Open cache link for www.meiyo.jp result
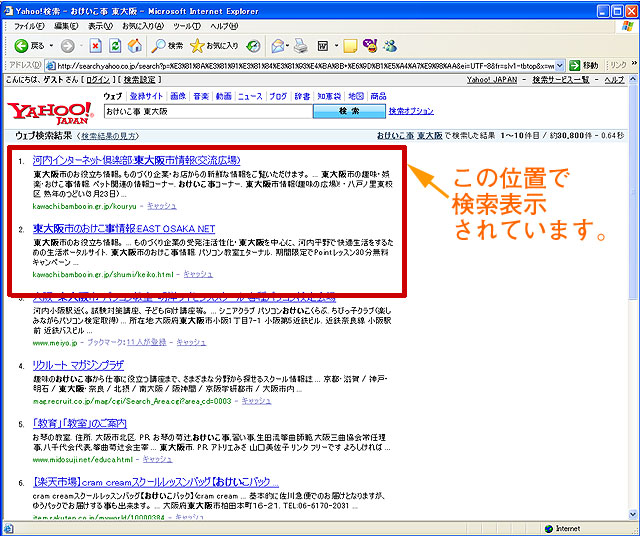 click(191, 343)
